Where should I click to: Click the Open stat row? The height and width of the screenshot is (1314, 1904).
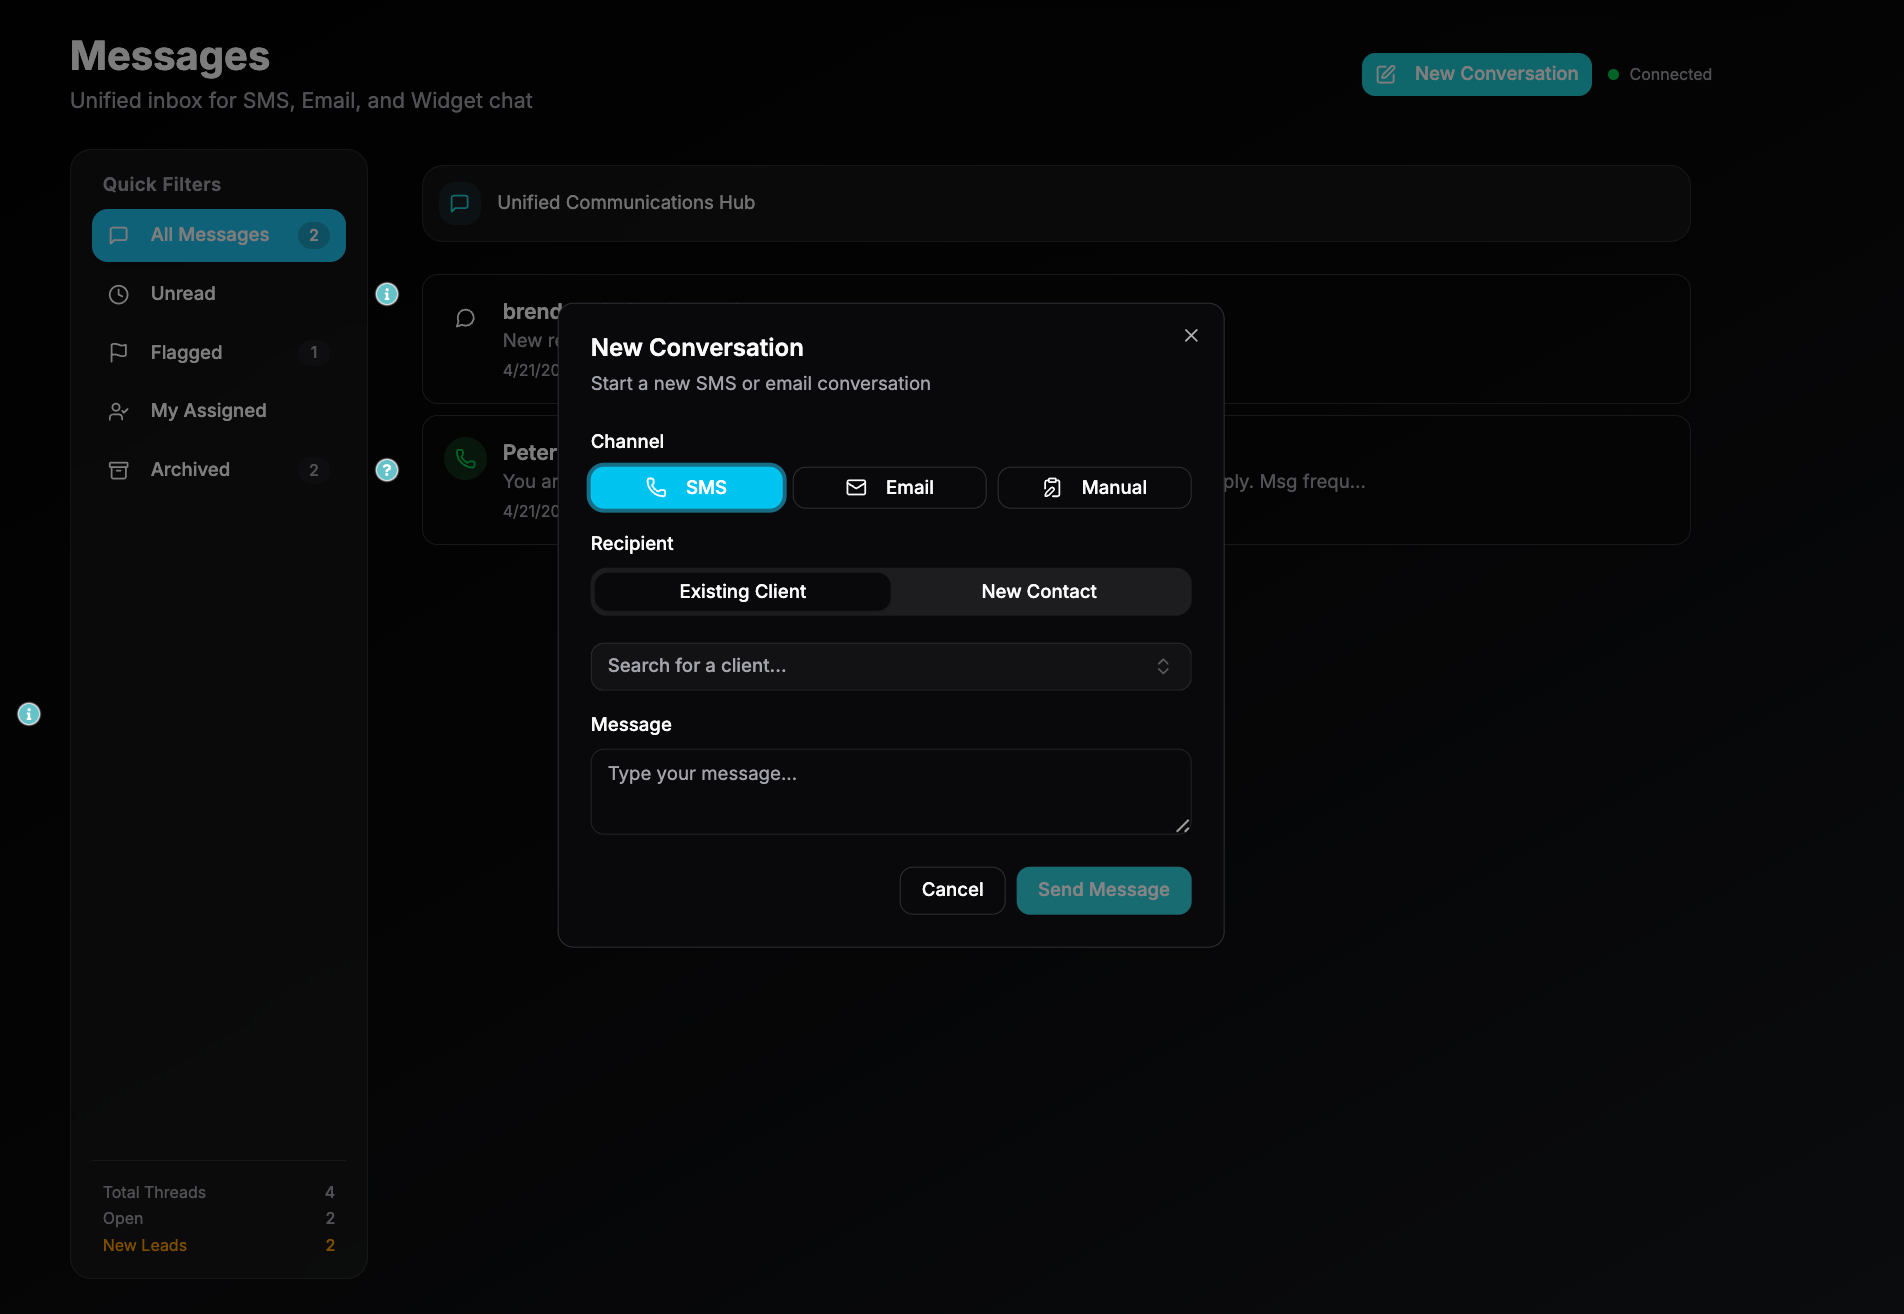coord(219,1218)
